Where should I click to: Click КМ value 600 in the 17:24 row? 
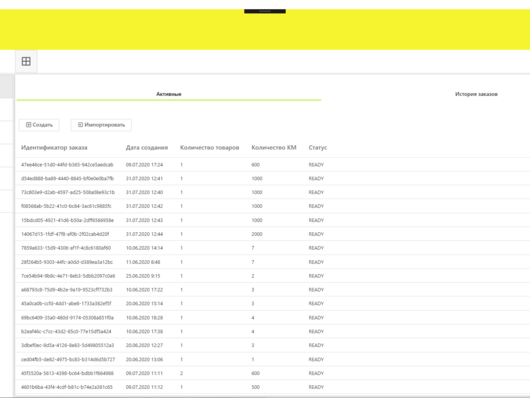tap(256, 165)
